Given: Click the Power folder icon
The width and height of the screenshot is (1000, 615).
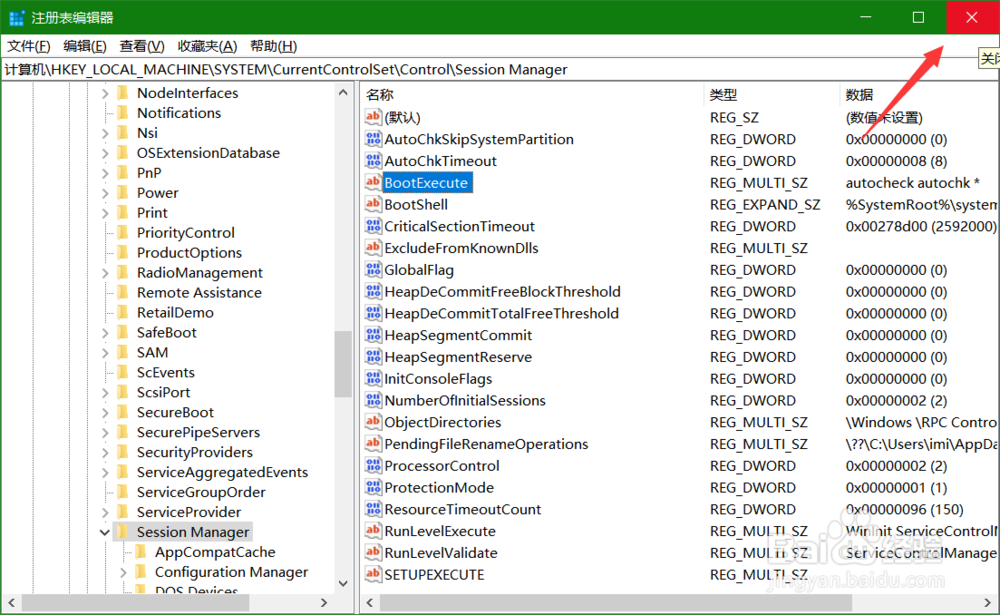Looking at the screenshot, I should click(123, 192).
